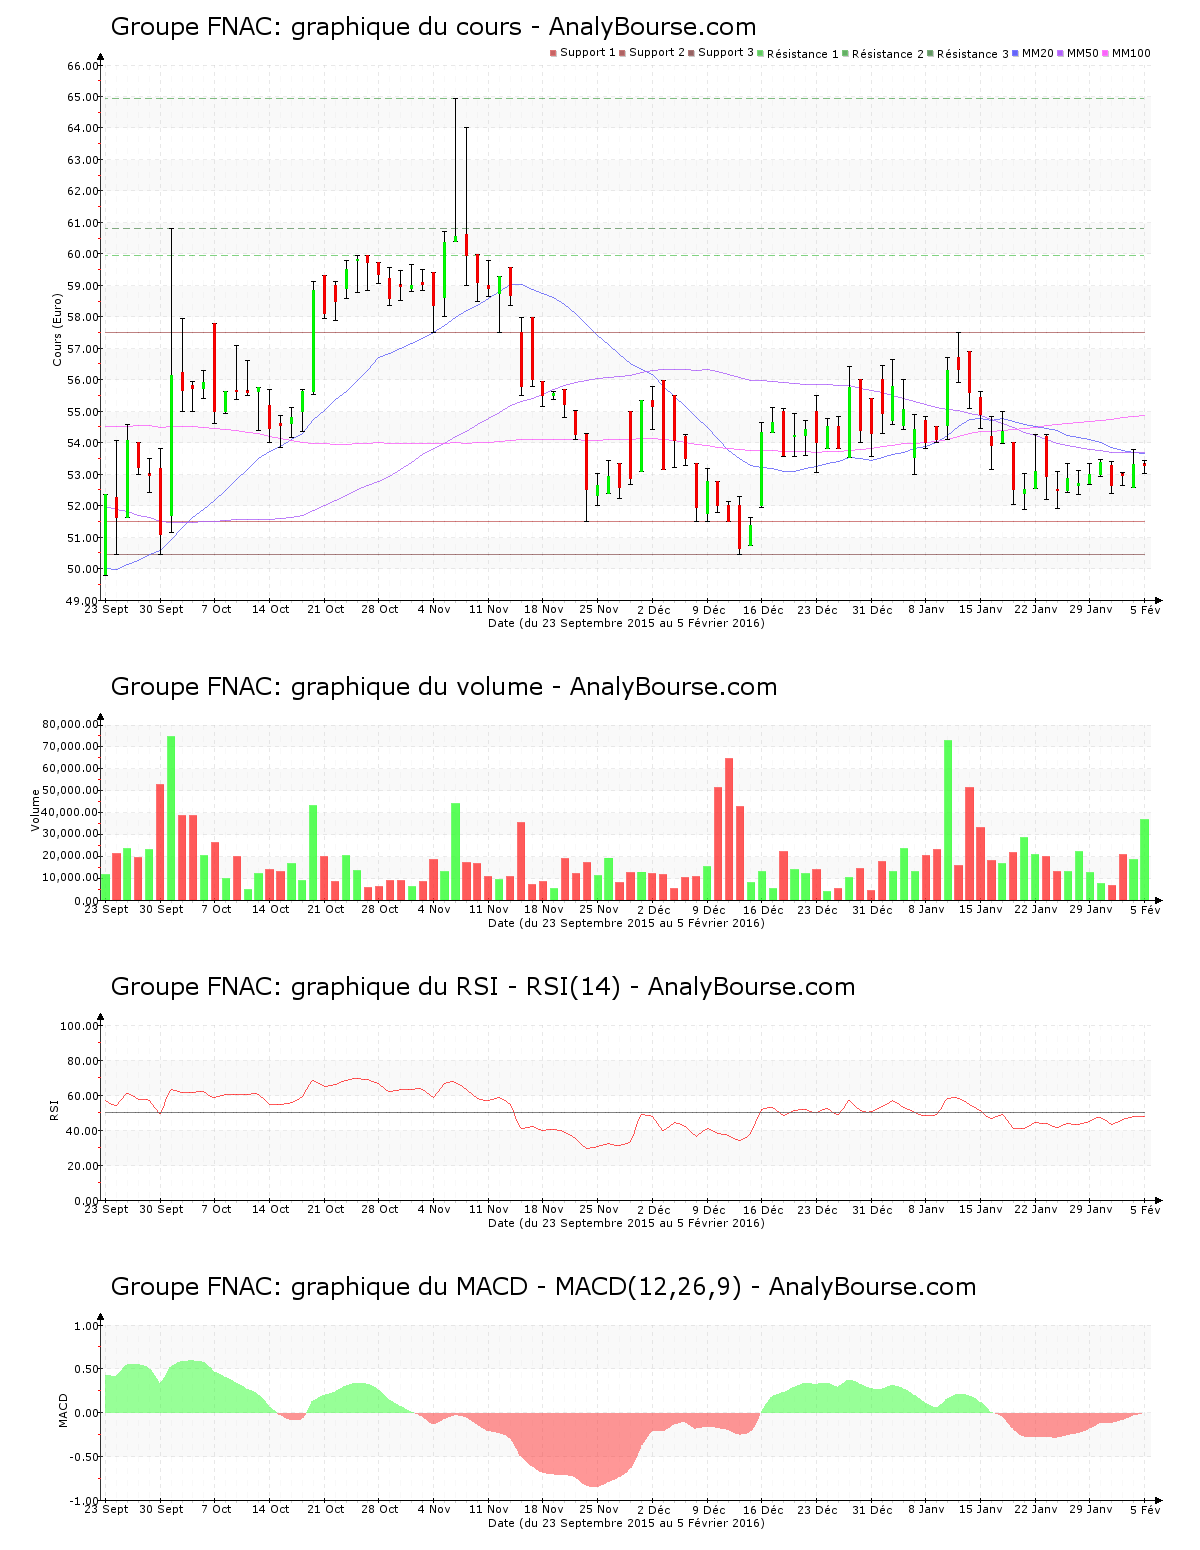
Task: Click the 61.00 tick on price axis
Action: click(83, 223)
